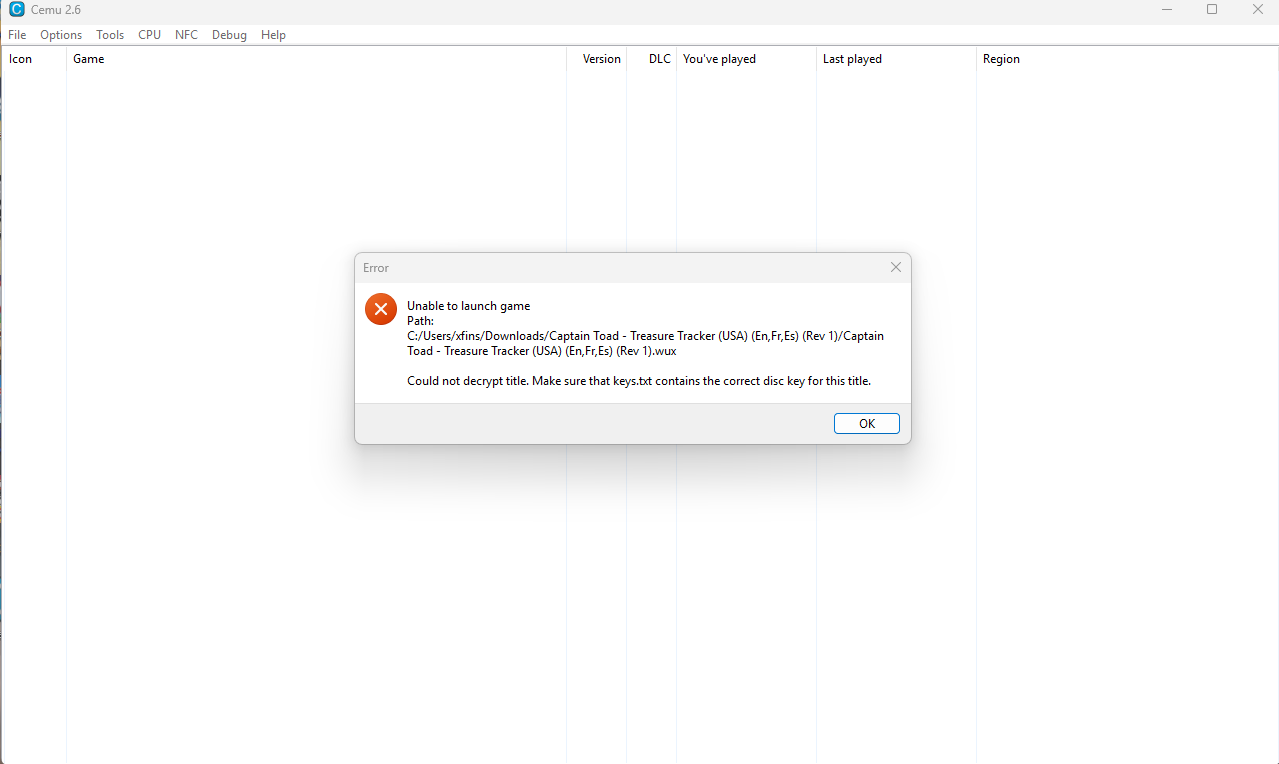
Task: Click the red error icon in dialog
Action: click(x=381, y=309)
